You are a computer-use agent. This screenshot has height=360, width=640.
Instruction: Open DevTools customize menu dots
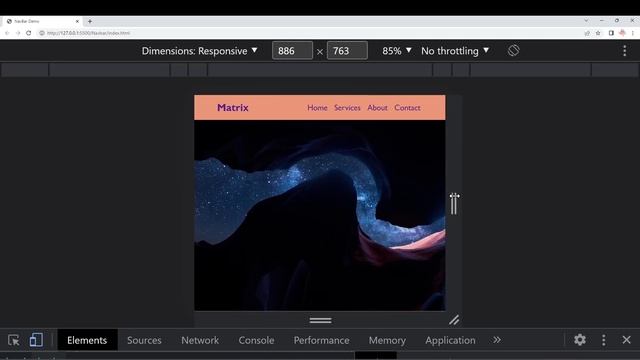coord(604,340)
